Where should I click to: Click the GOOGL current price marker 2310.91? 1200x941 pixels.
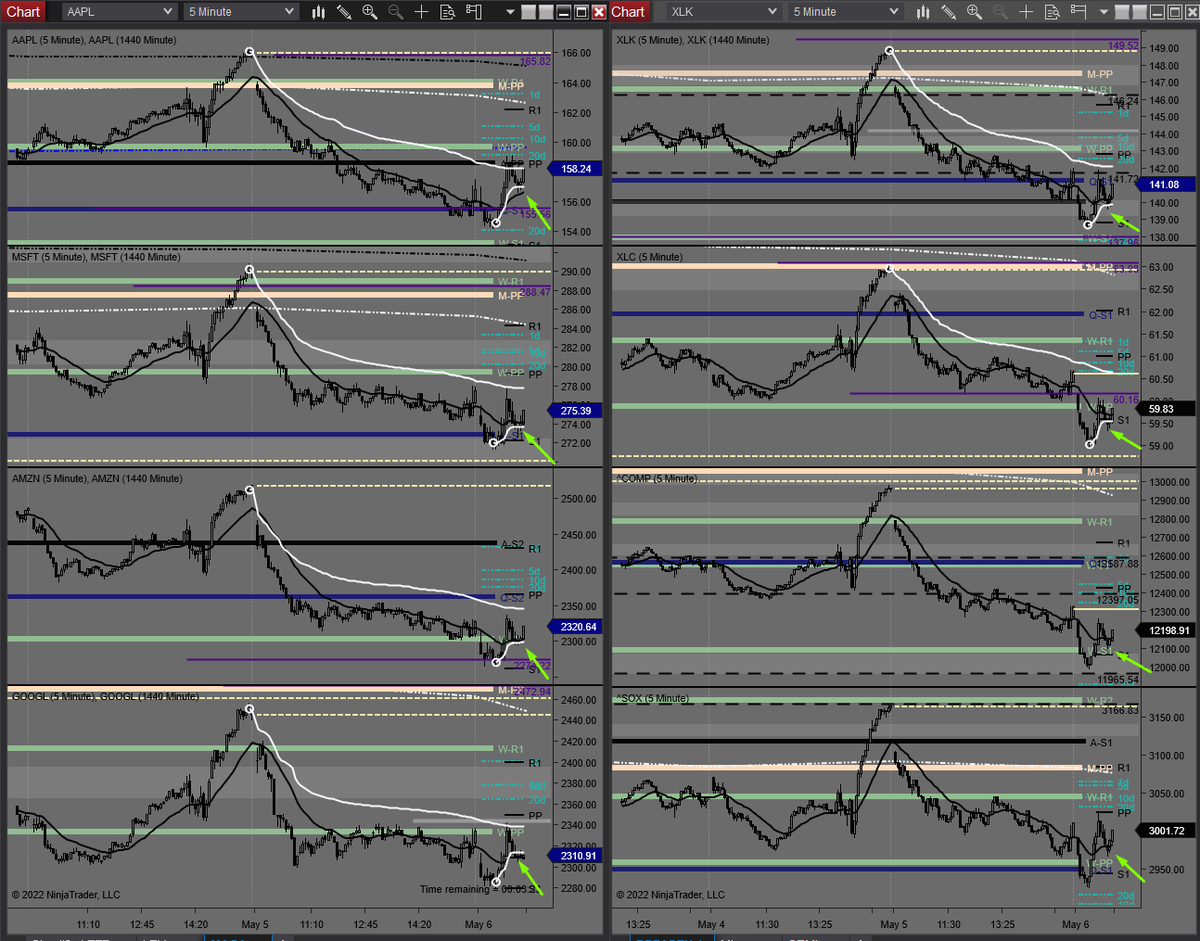click(577, 856)
